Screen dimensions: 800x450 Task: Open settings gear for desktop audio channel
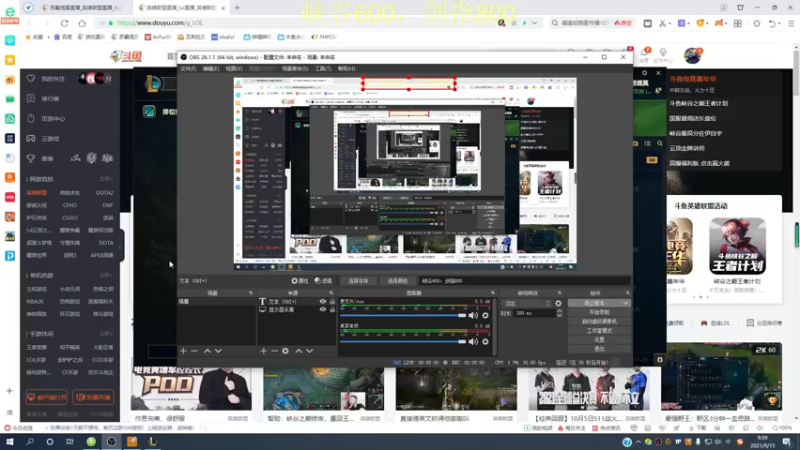click(x=485, y=341)
